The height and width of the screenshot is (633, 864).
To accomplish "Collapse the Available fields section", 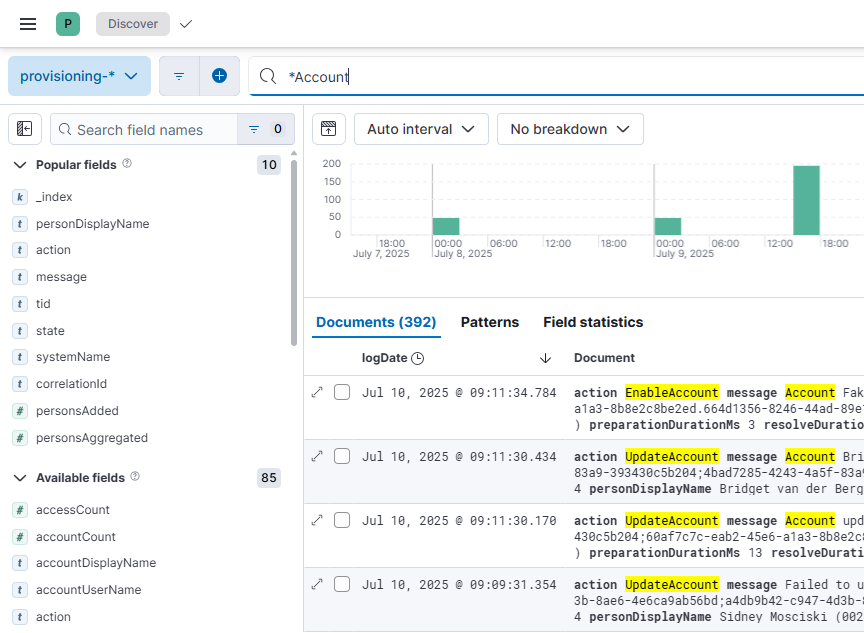I will (20, 478).
